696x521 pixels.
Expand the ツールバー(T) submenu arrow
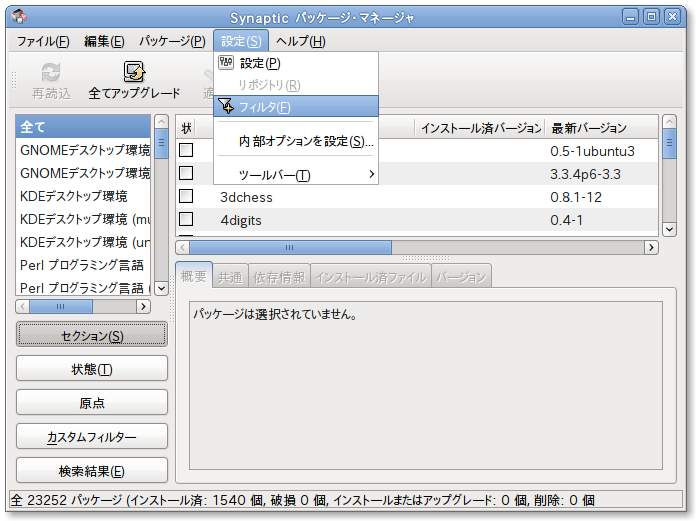coord(372,174)
